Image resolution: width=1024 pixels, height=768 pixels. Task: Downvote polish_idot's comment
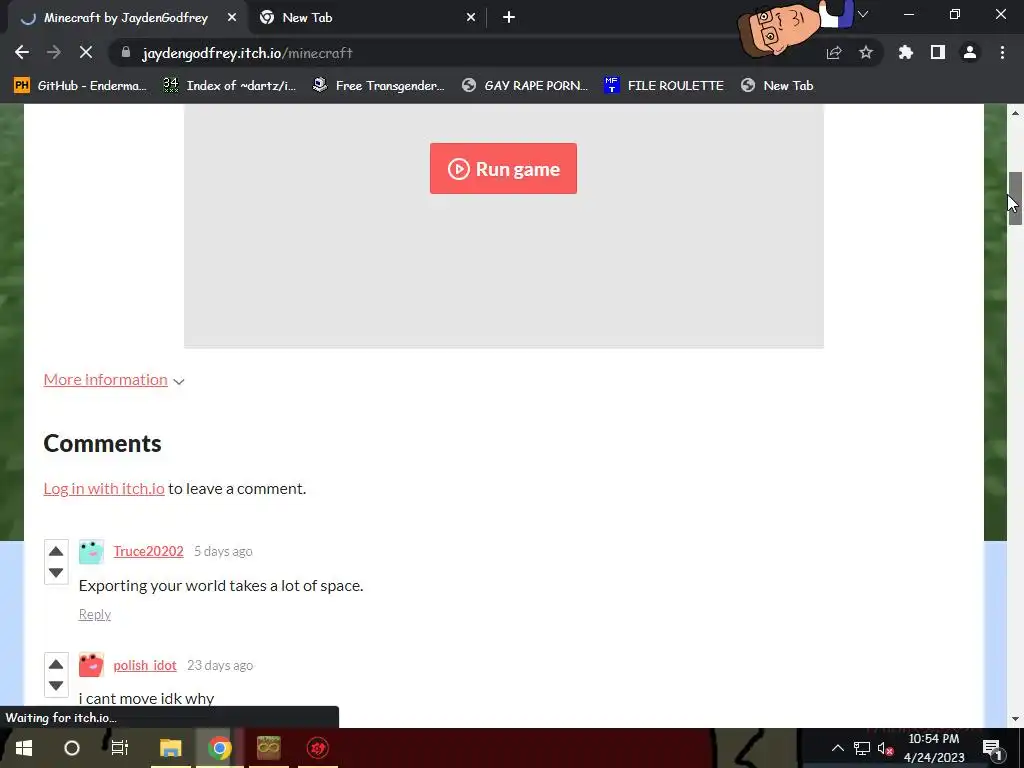tap(56, 686)
